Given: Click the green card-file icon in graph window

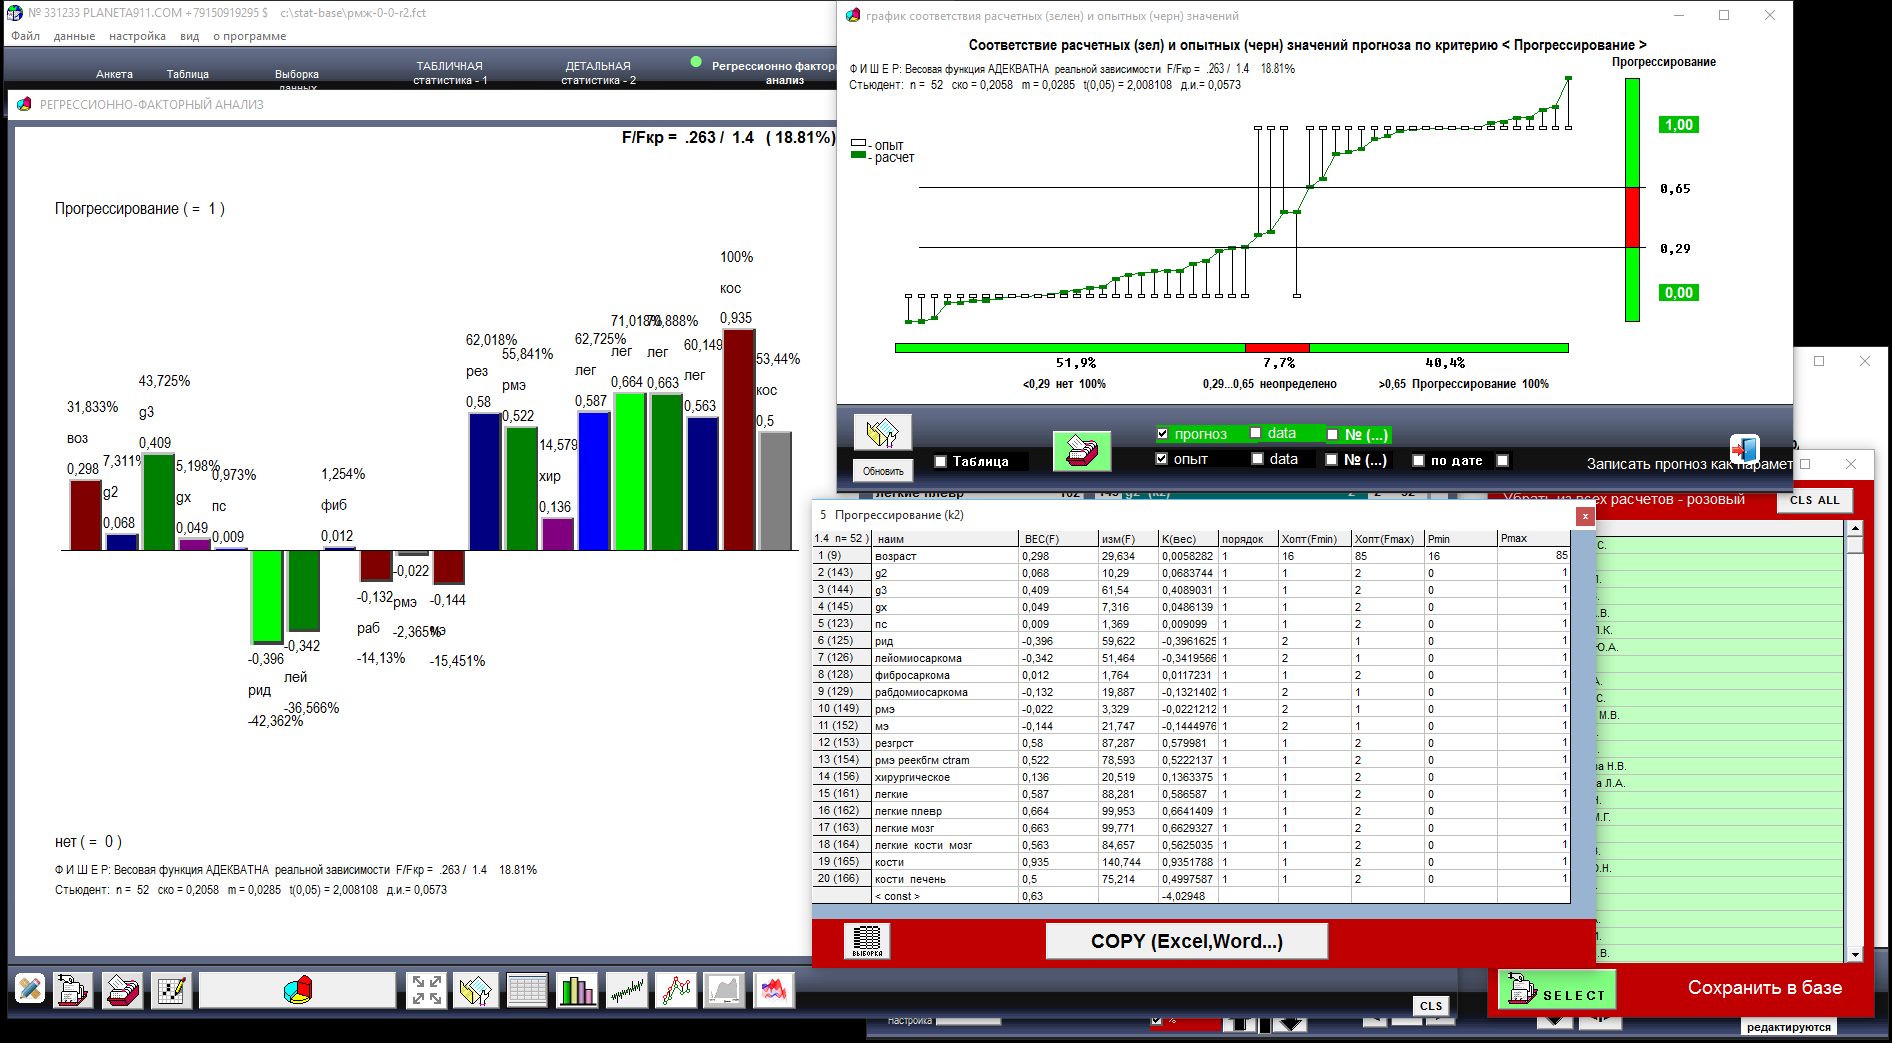Looking at the screenshot, I should coord(1081,451).
